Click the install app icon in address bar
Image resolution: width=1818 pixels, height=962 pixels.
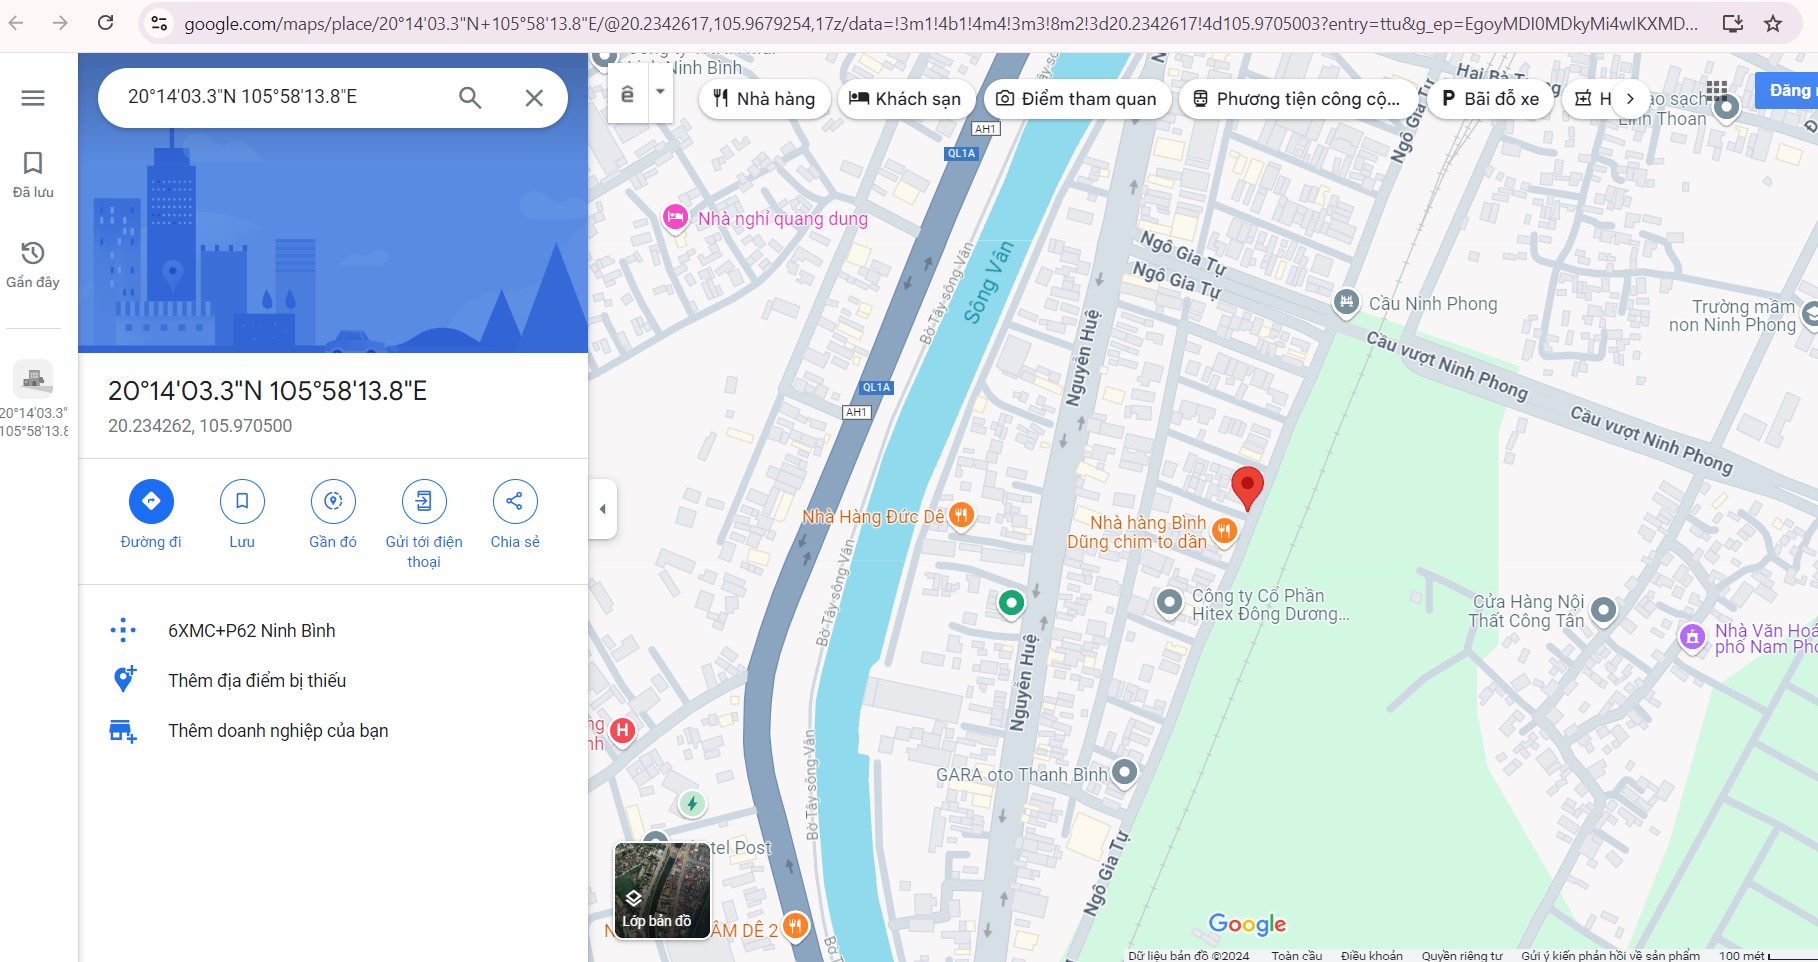tap(1733, 23)
